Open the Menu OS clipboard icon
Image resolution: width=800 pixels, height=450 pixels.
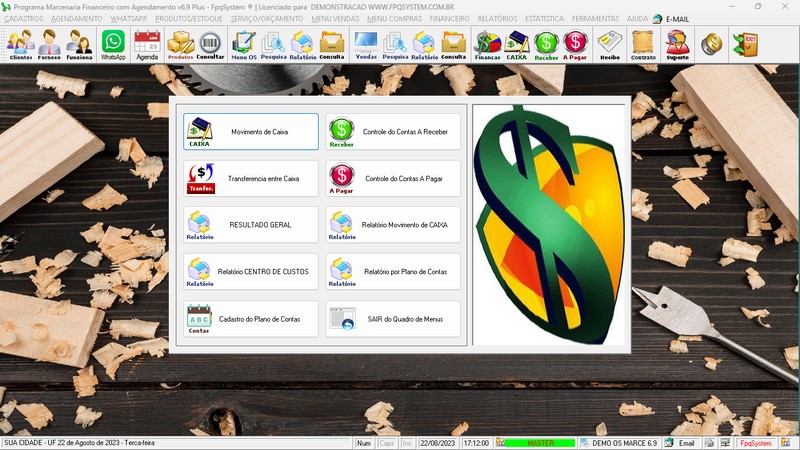pos(244,45)
